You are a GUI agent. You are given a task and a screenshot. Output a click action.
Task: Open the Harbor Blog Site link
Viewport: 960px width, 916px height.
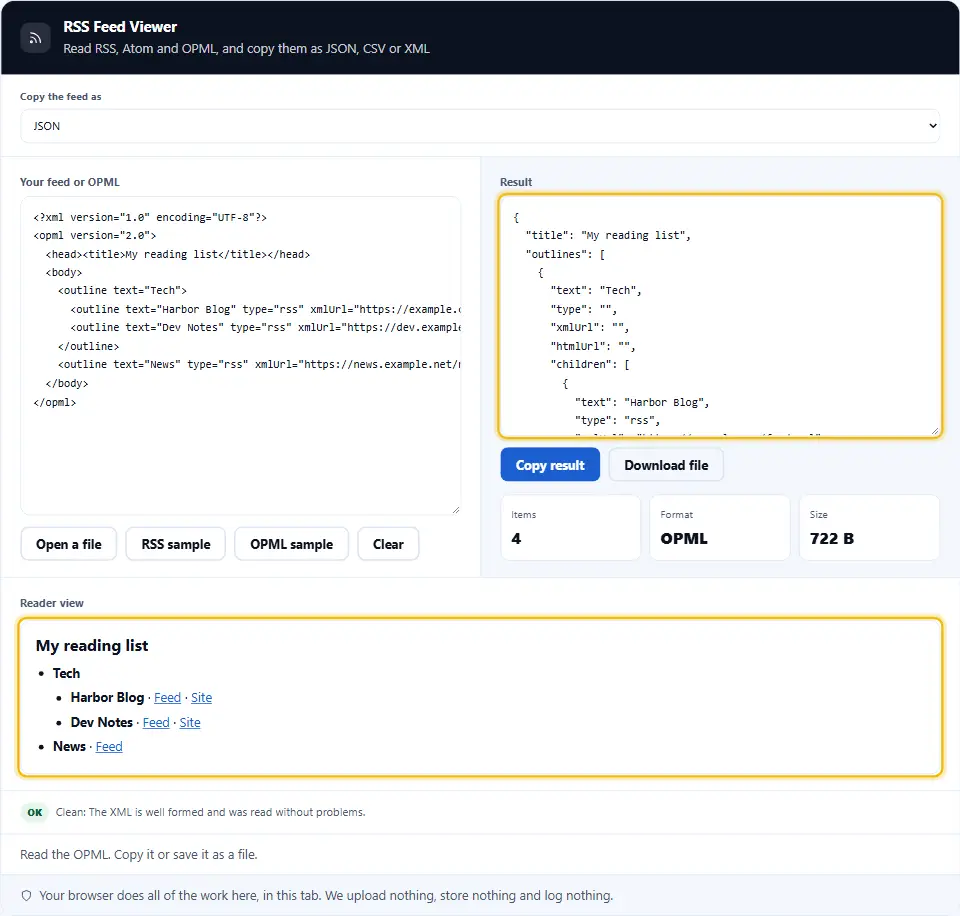201,697
